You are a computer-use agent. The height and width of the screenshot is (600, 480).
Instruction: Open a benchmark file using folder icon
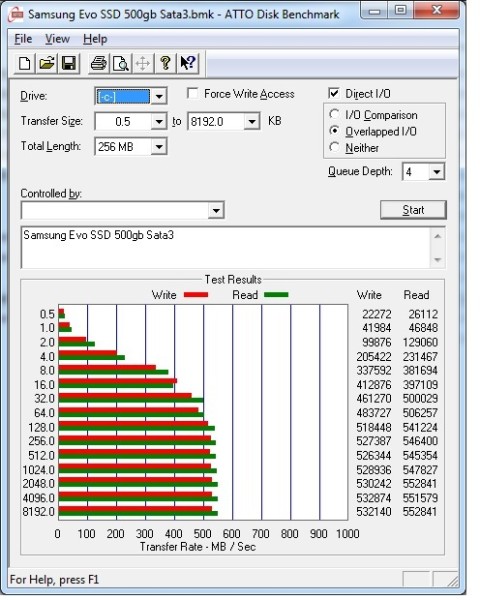[x=47, y=63]
